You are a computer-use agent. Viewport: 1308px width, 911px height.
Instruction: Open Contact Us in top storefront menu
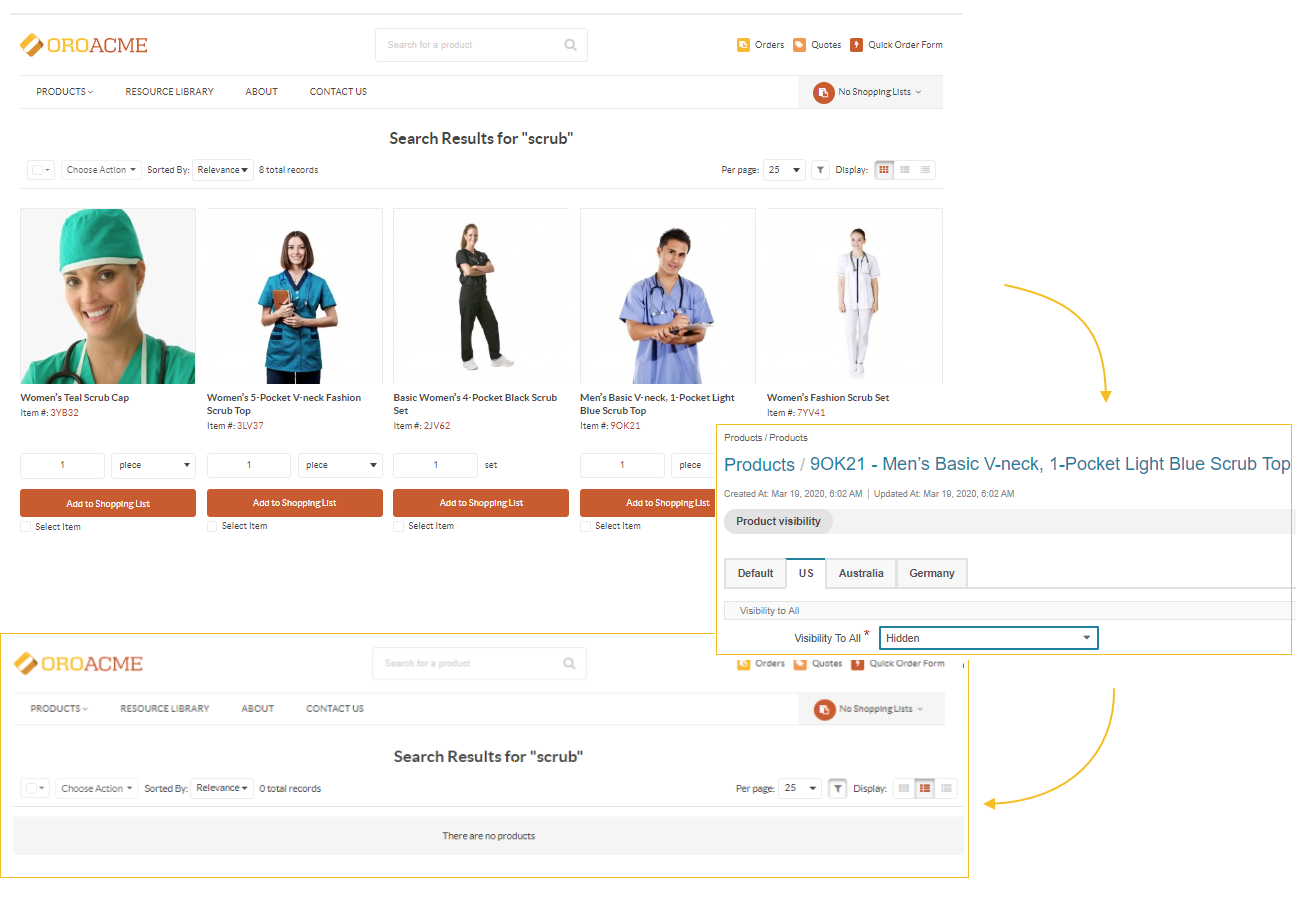338,92
